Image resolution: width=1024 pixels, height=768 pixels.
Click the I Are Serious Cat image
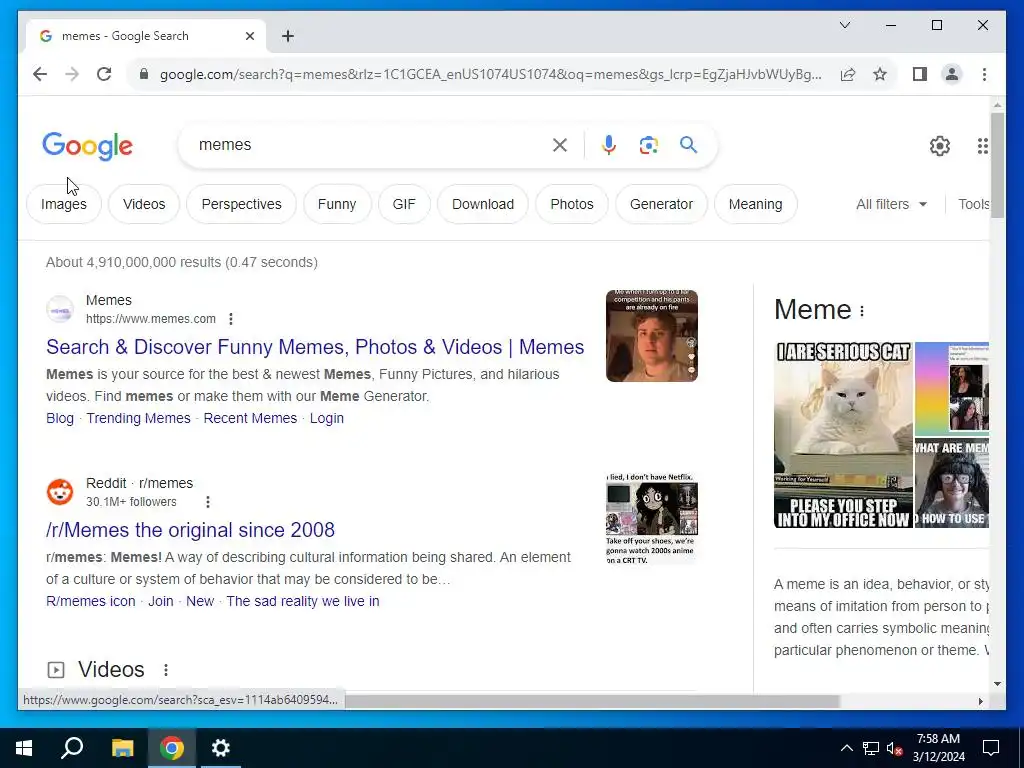click(843, 435)
